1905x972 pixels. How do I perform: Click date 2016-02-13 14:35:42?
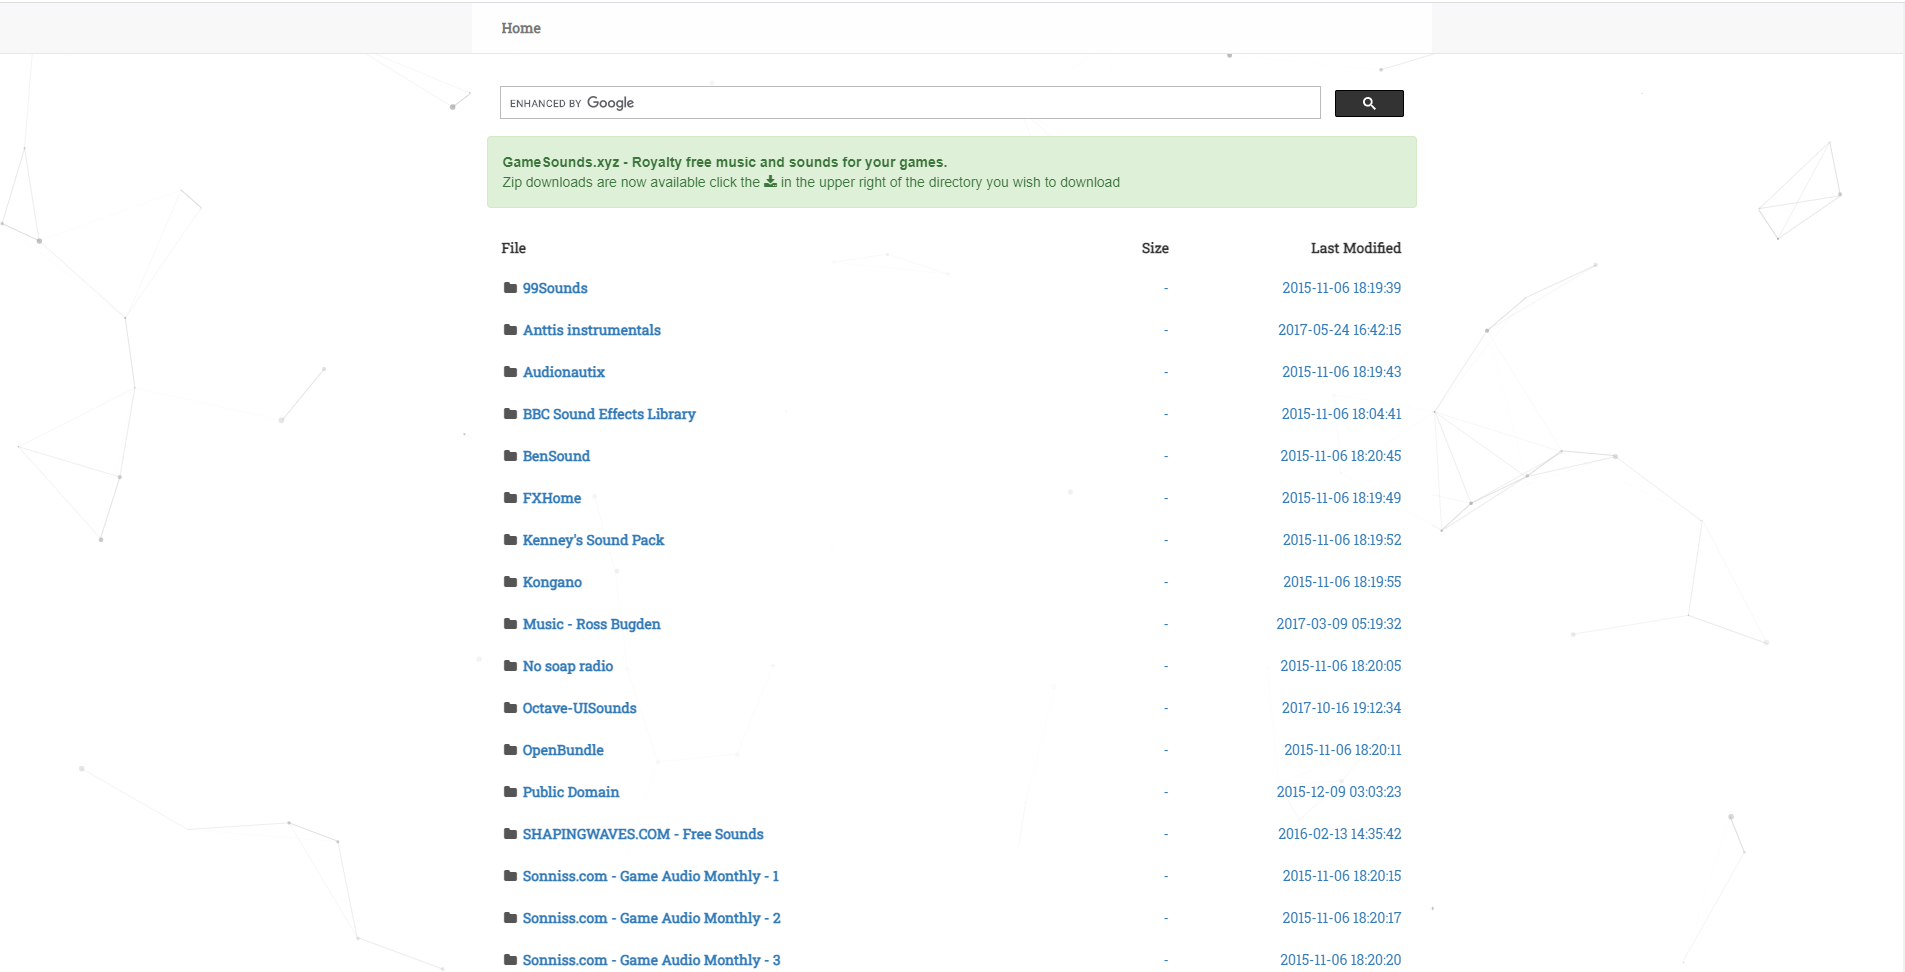click(1340, 834)
